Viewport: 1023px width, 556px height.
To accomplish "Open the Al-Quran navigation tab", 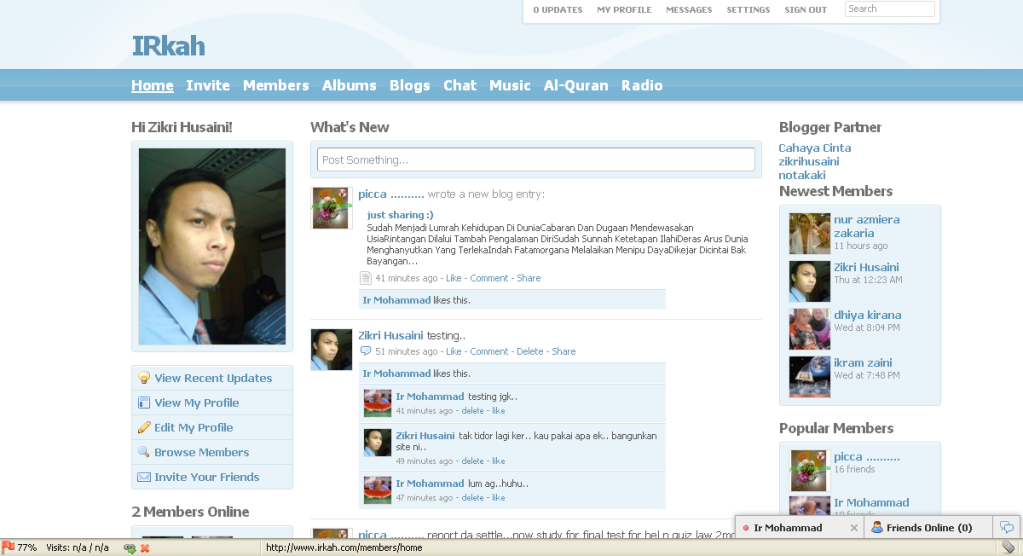I will click(575, 86).
